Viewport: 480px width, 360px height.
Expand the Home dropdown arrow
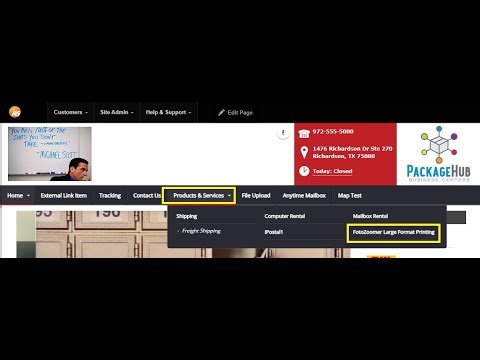coord(28,196)
